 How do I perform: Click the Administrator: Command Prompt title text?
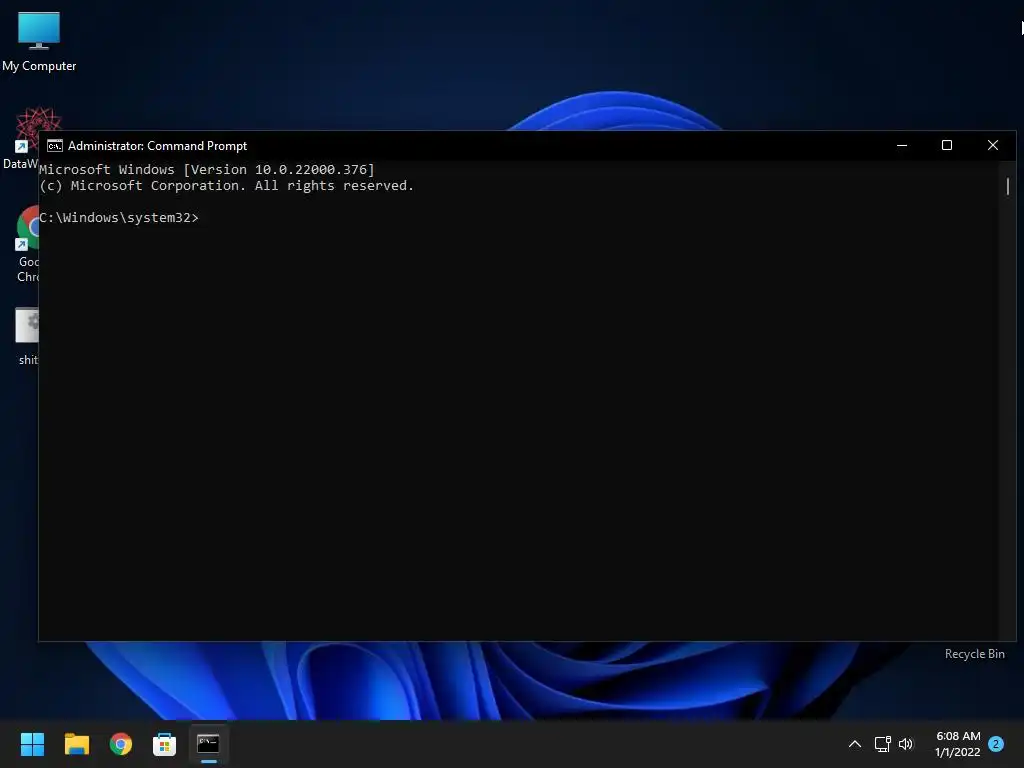pos(157,146)
